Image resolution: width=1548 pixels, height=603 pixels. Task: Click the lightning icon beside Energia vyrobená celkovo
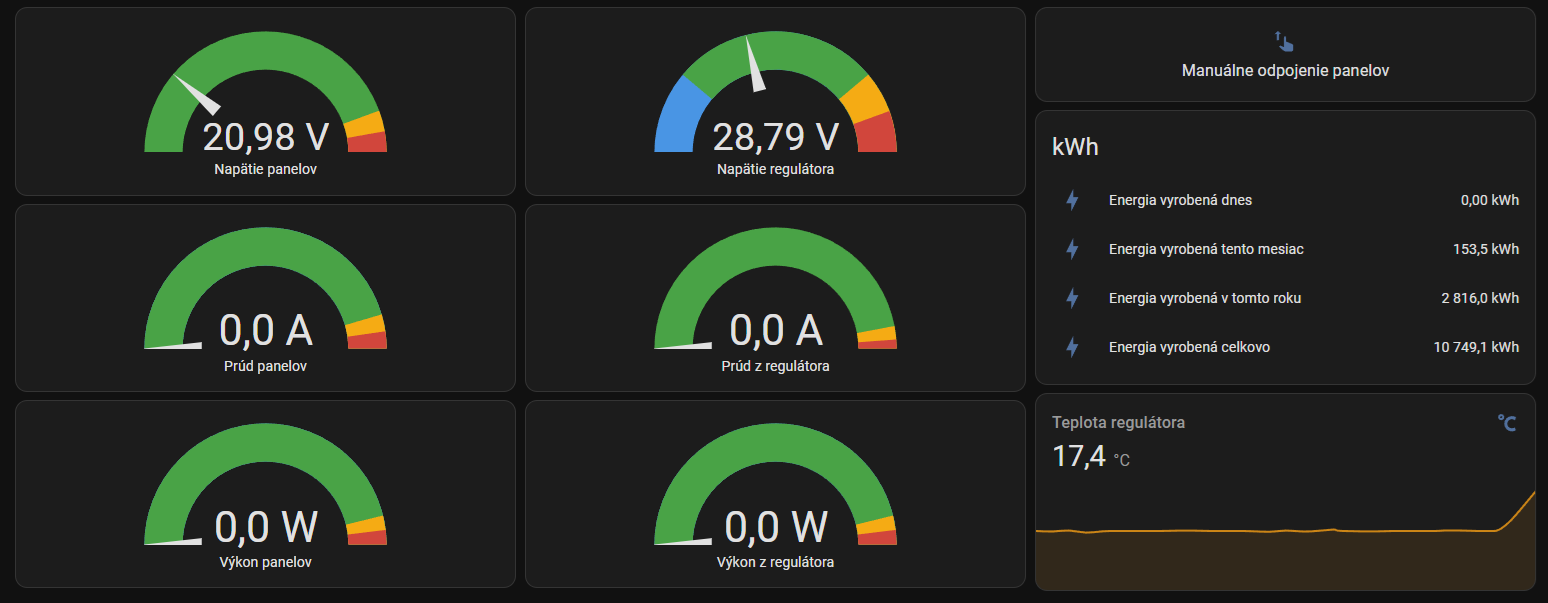pyautogui.click(x=1072, y=347)
